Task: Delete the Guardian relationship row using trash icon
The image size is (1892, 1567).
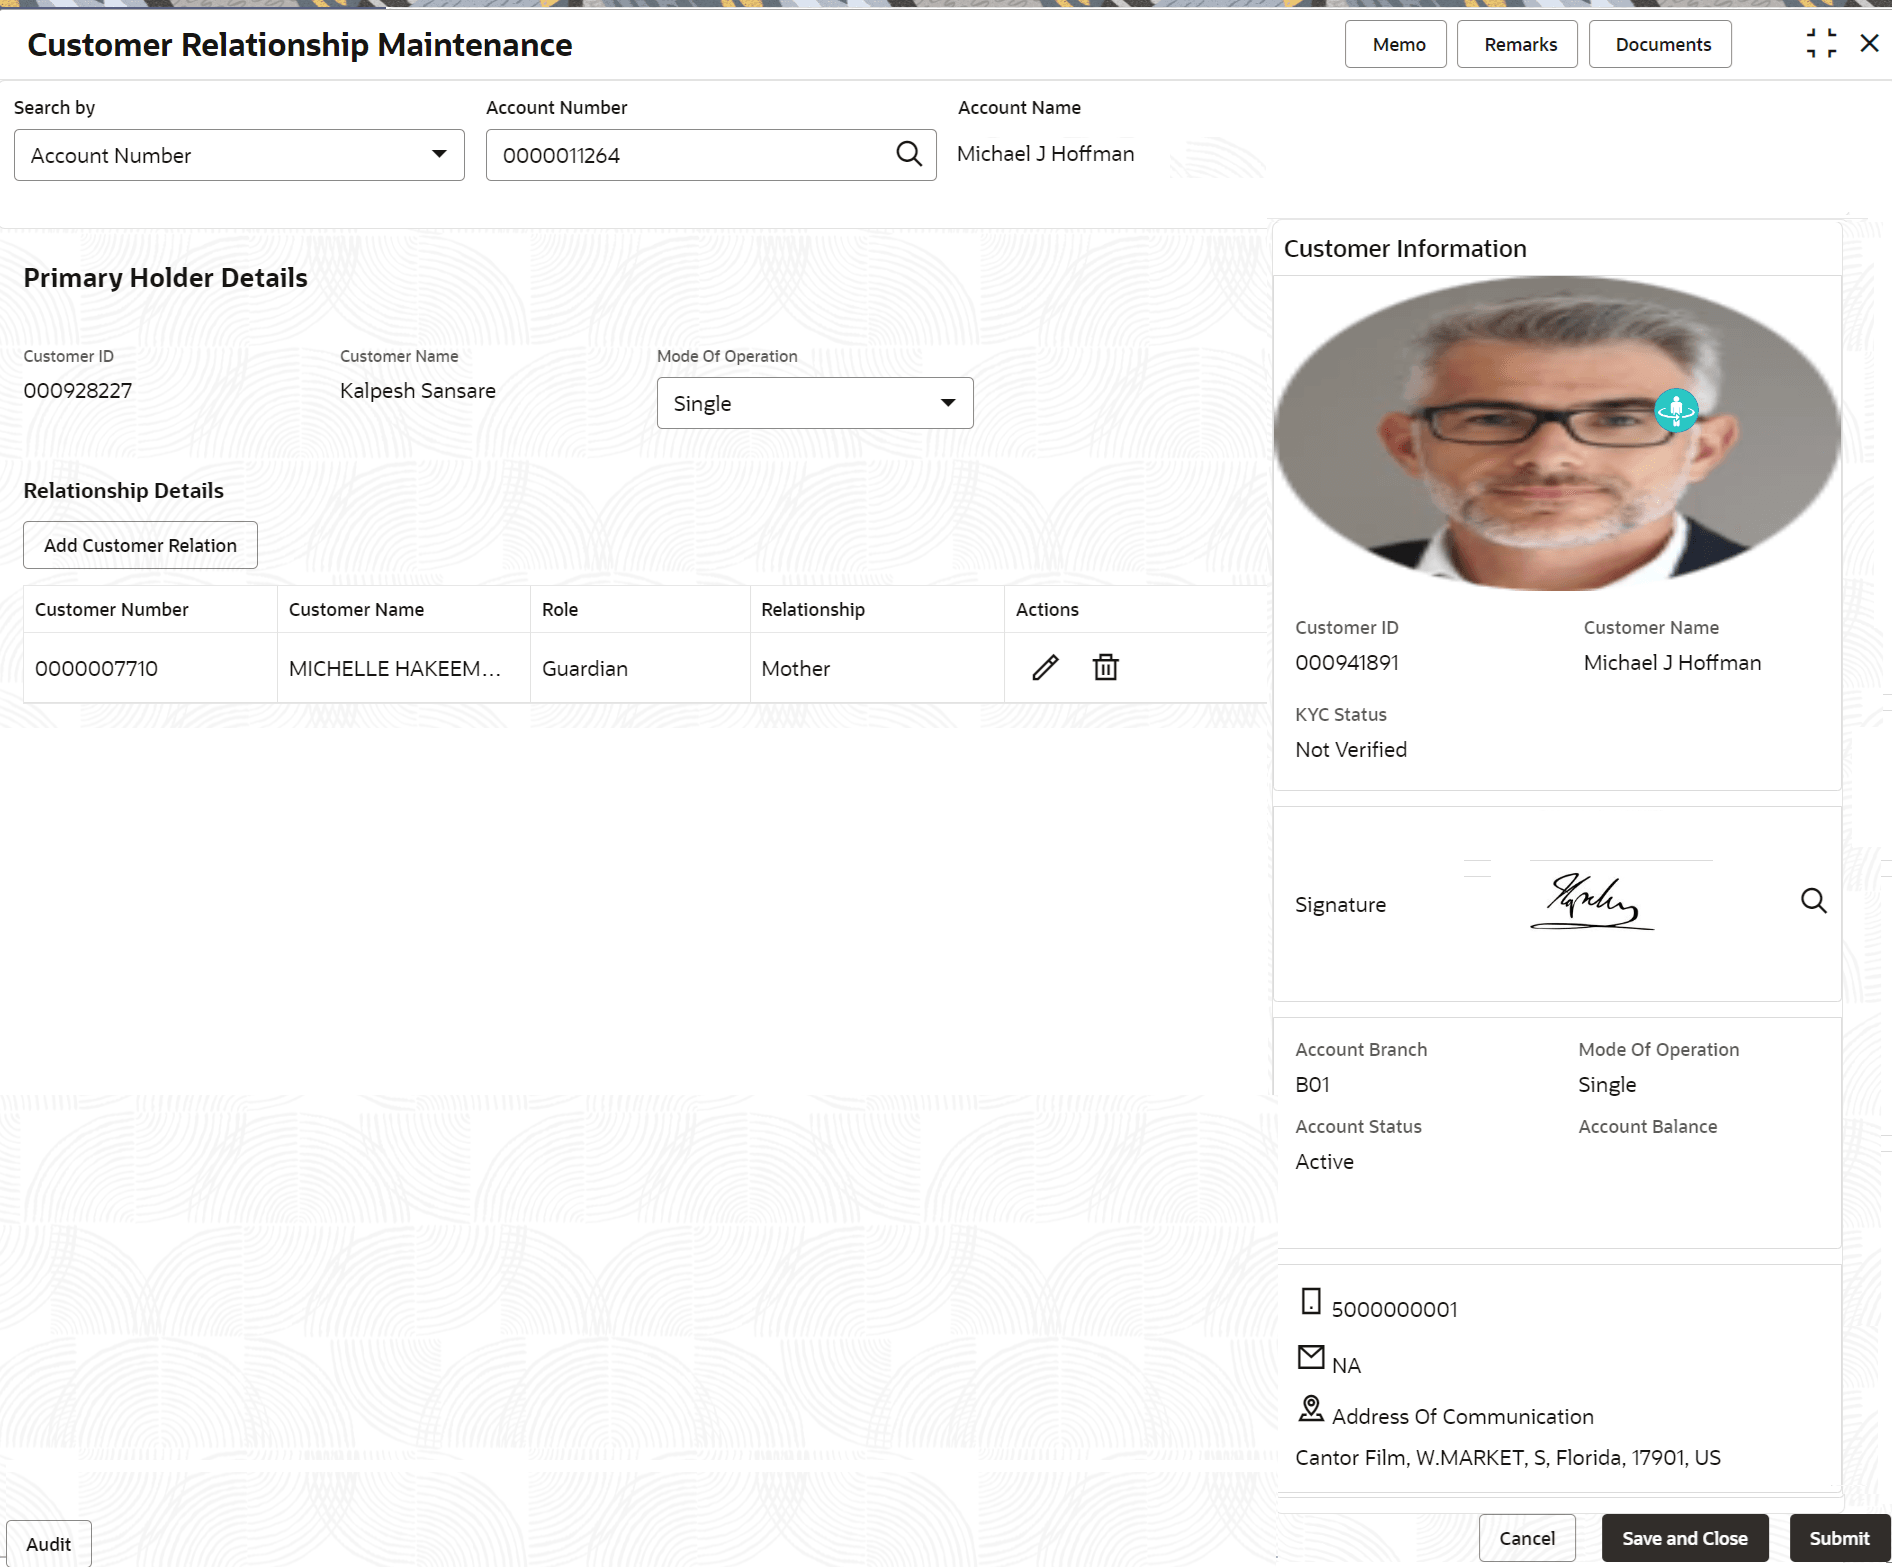Action: pyautogui.click(x=1105, y=668)
